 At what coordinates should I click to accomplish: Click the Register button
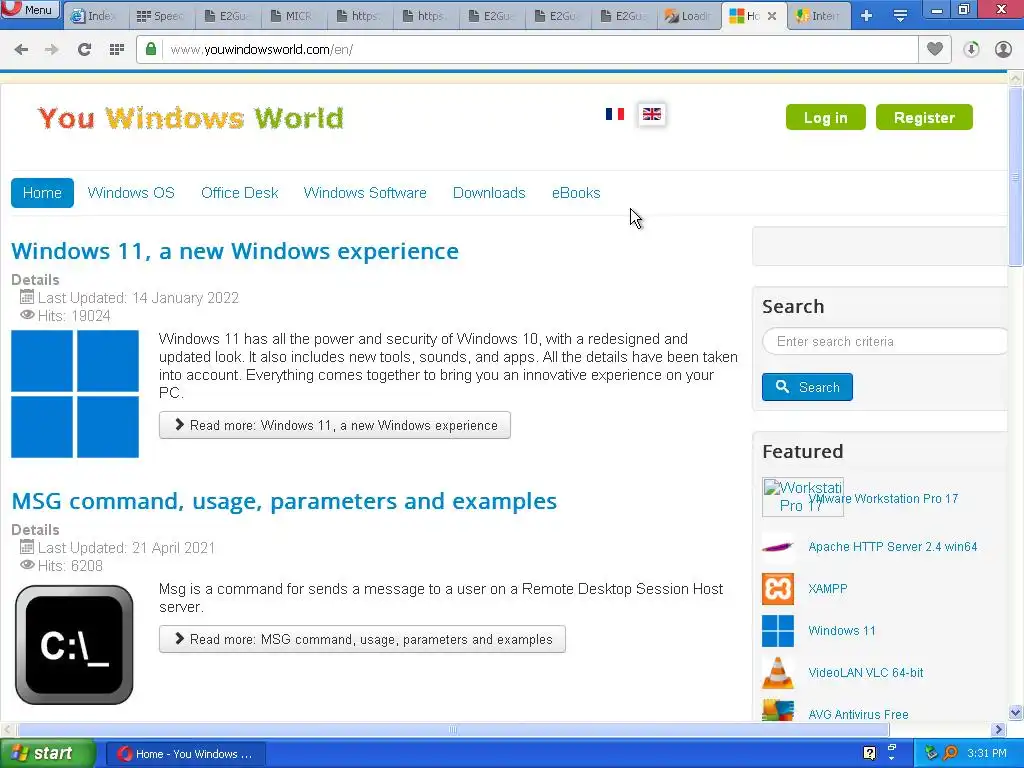924,118
